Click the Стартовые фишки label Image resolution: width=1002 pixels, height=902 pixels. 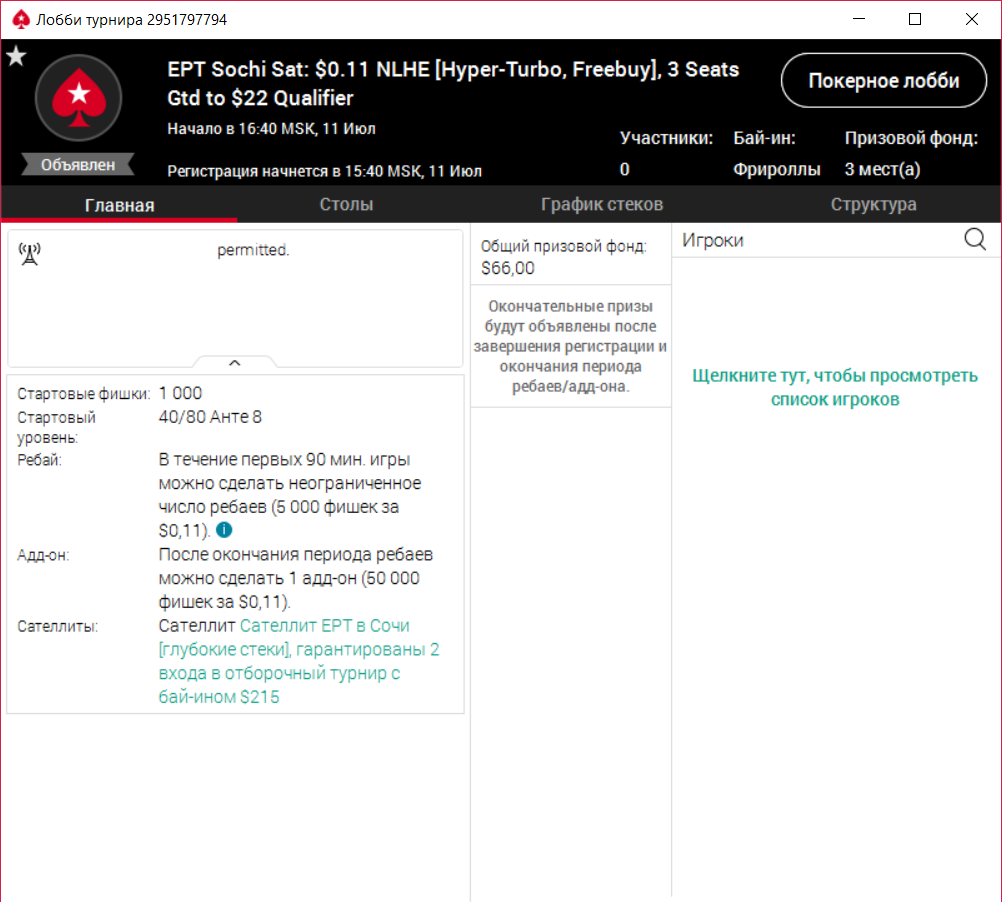click(x=84, y=394)
